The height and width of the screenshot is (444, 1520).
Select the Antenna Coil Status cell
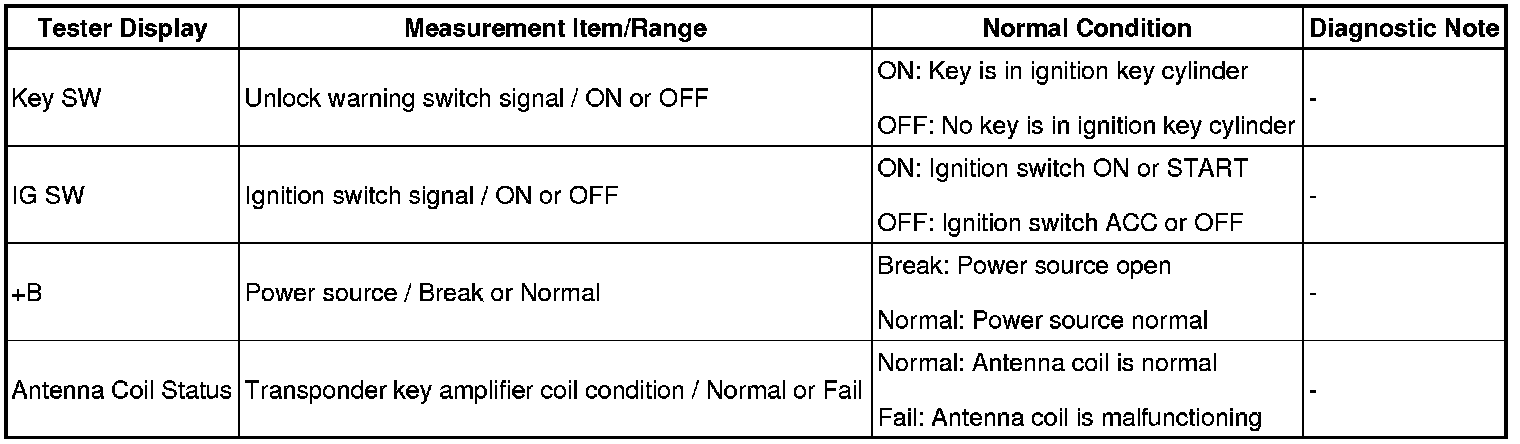coord(121,390)
